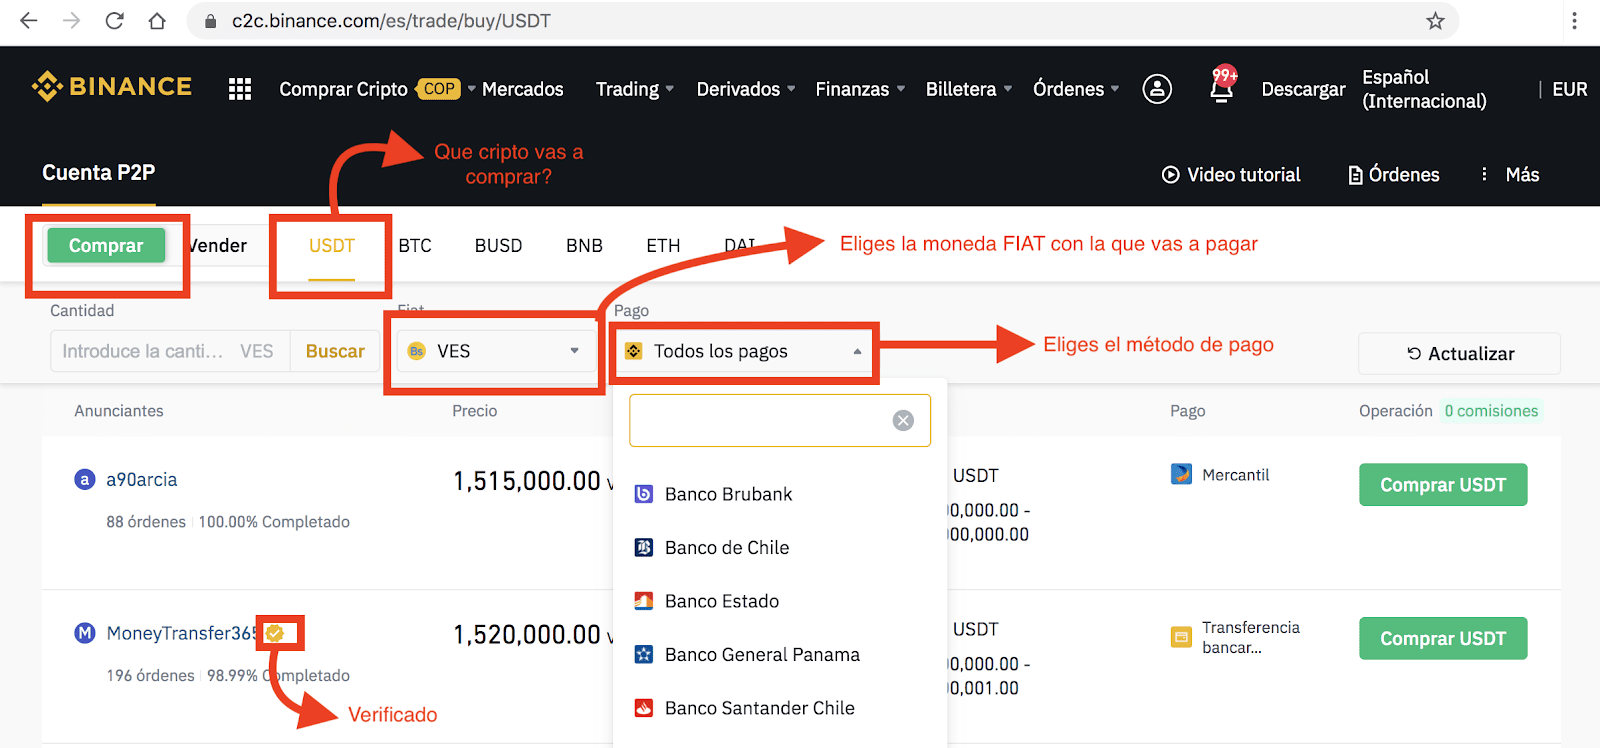Click Comprar USDT for a90arcia
Screen dimensions: 1600x748
(x=1443, y=485)
